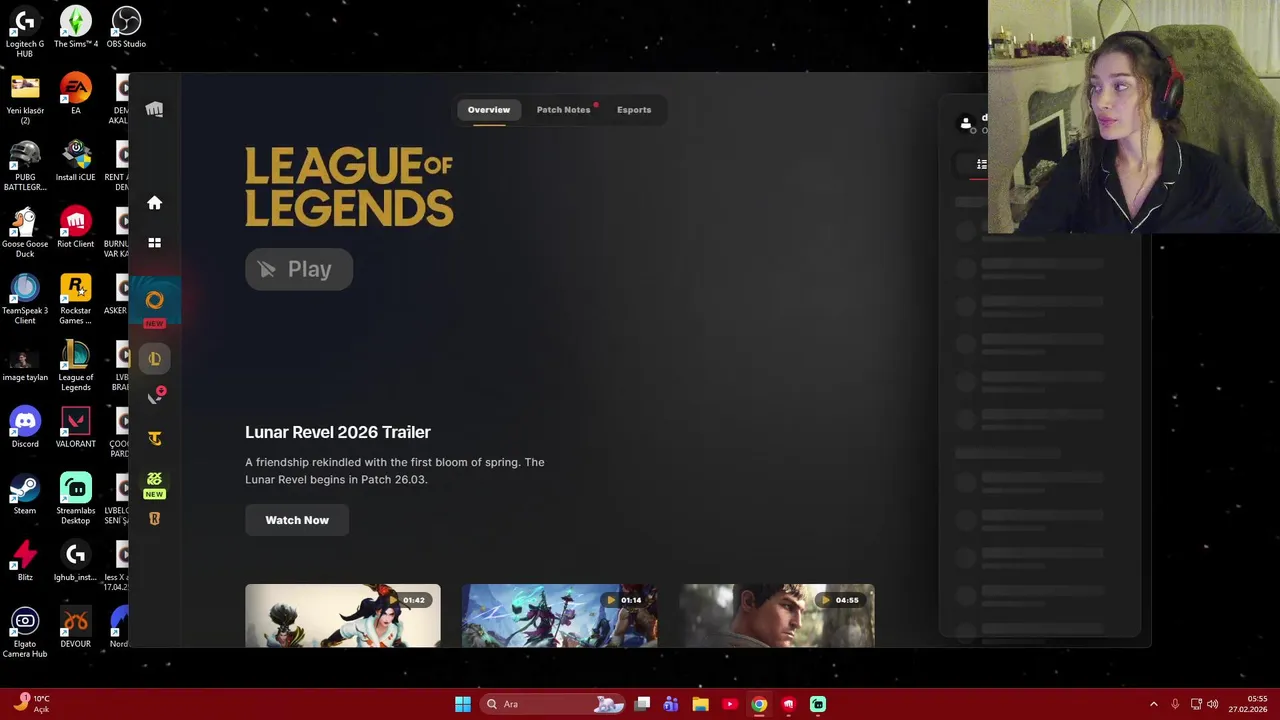1280x720 pixels.
Task: Switch to Google Chrome on taskbar
Action: tap(759, 704)
